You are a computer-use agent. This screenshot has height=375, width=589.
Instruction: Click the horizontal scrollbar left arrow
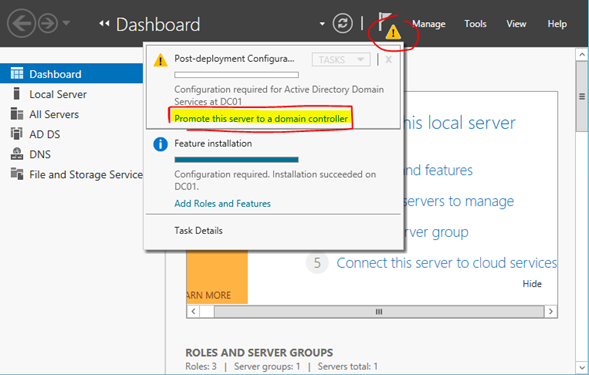193,311
